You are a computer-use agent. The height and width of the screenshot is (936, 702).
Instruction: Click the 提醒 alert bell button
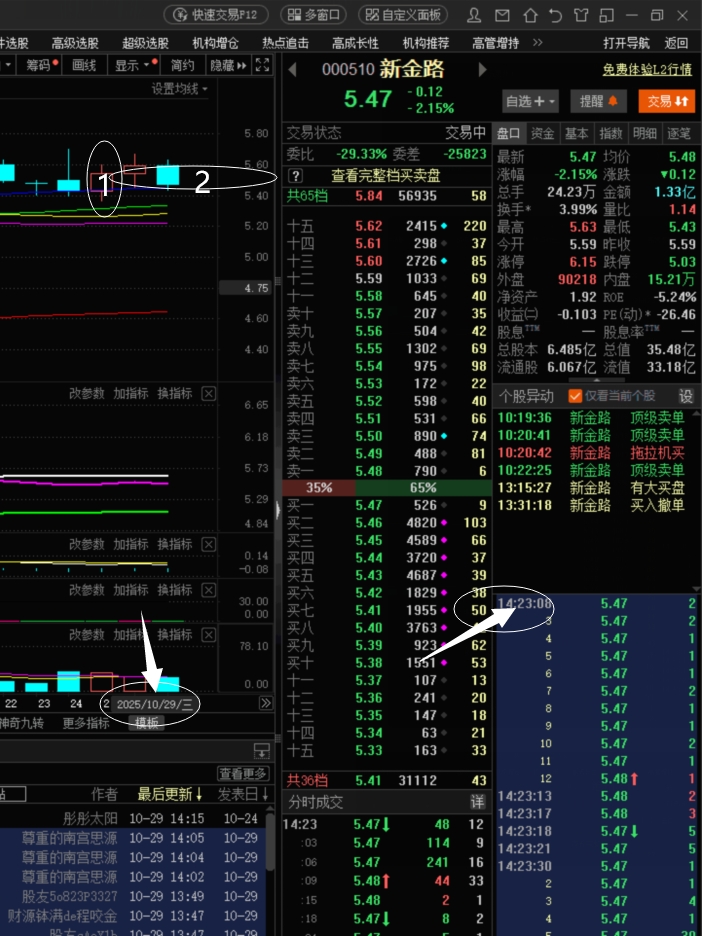pos(599,101)
